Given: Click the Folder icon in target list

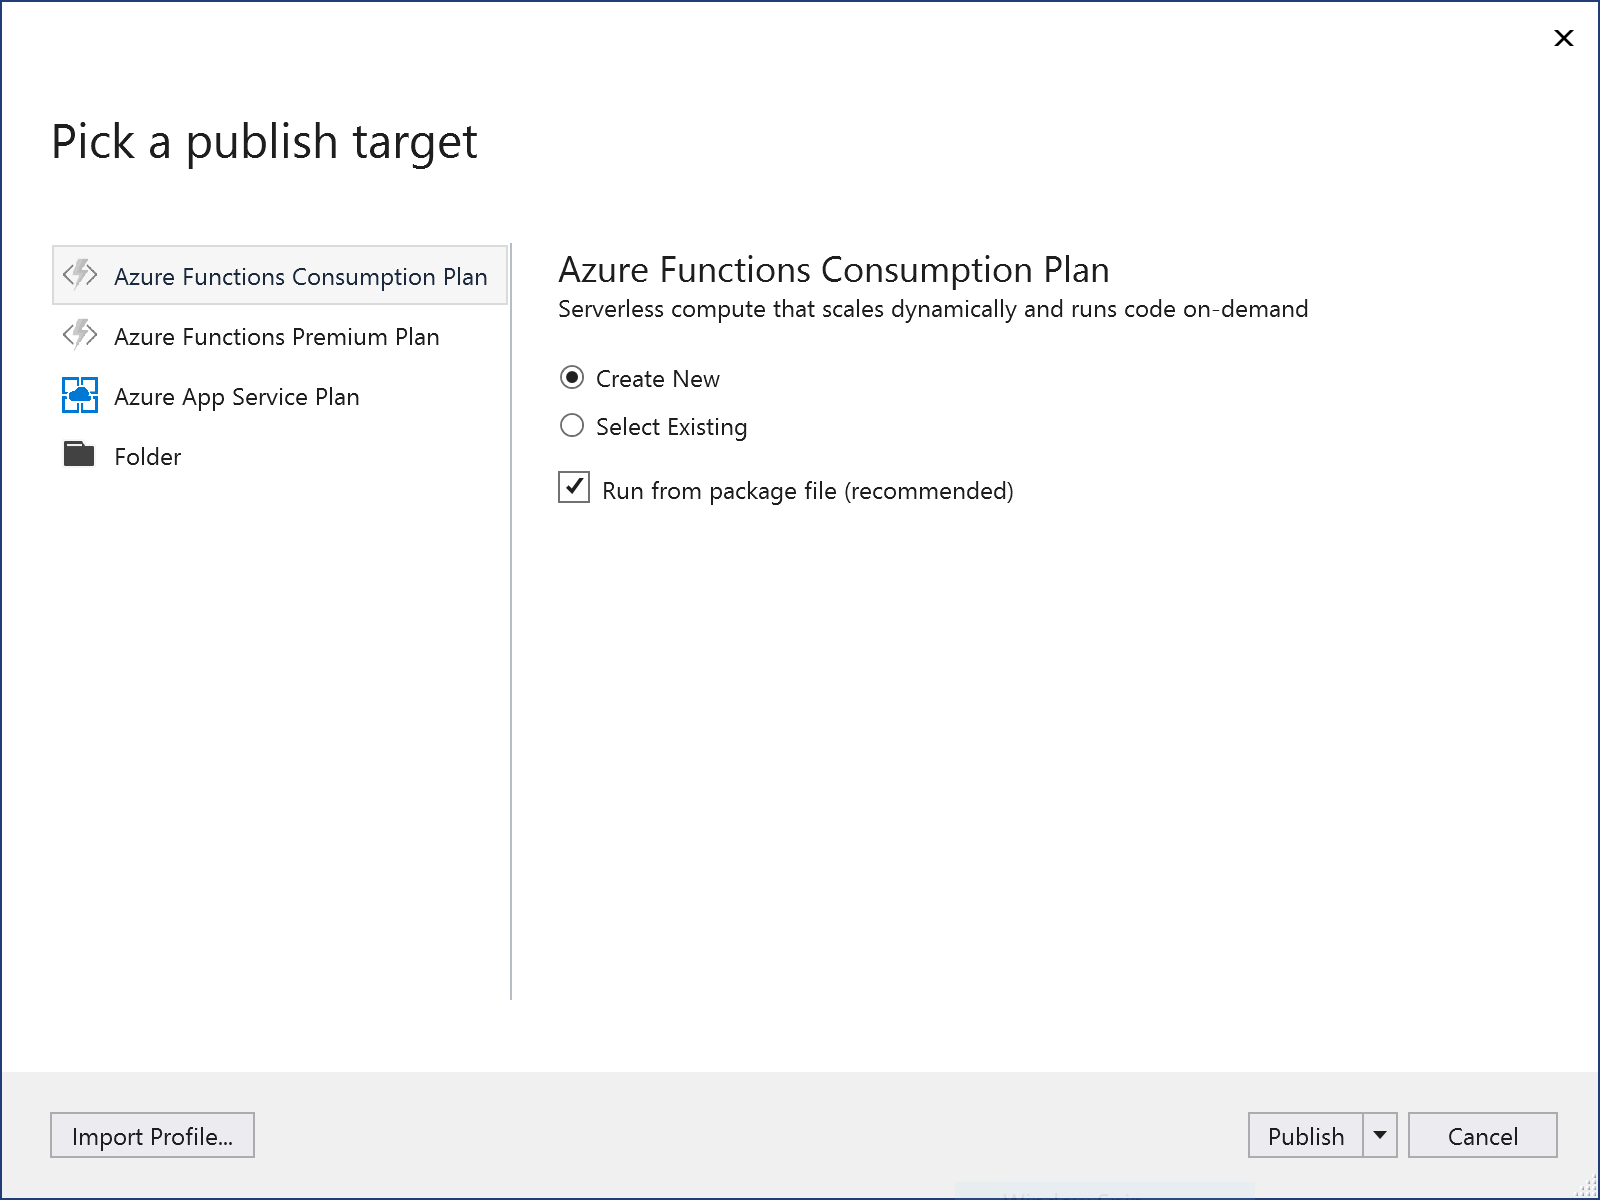Looking at the screenshot, I should click(79, 454).
